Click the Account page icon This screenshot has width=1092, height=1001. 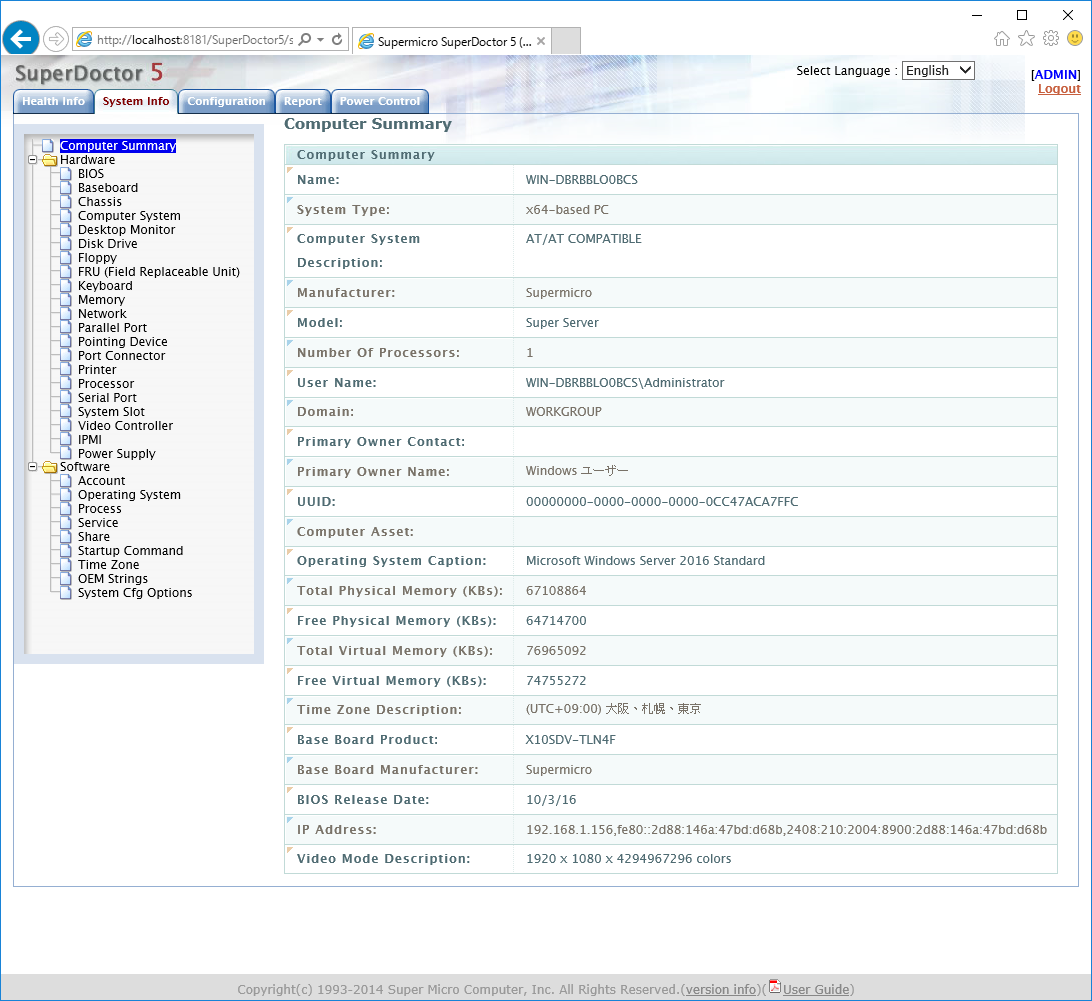click(x=65, y=481)
